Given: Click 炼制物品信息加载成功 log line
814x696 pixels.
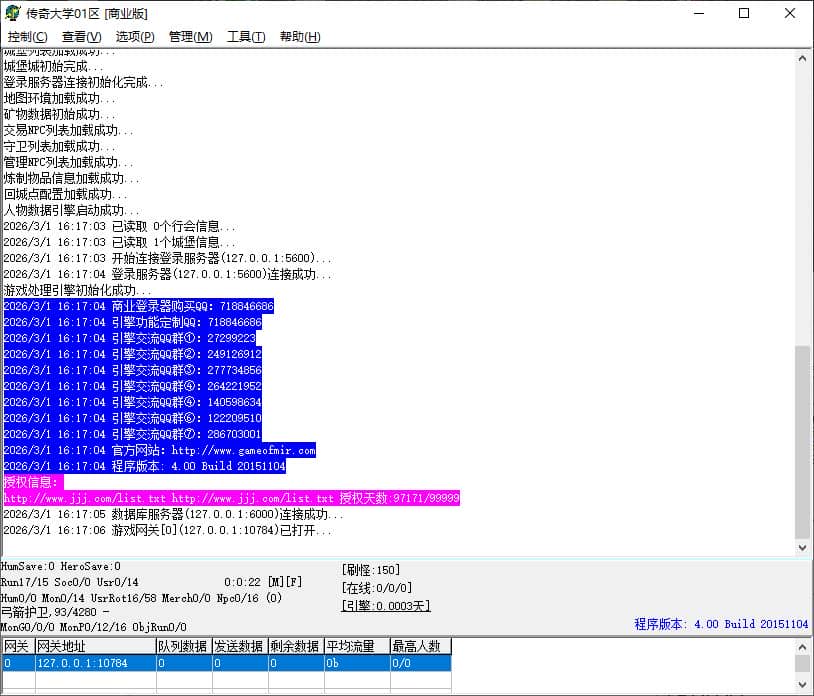Looking at the screenshot, I should tap(72, 178).
